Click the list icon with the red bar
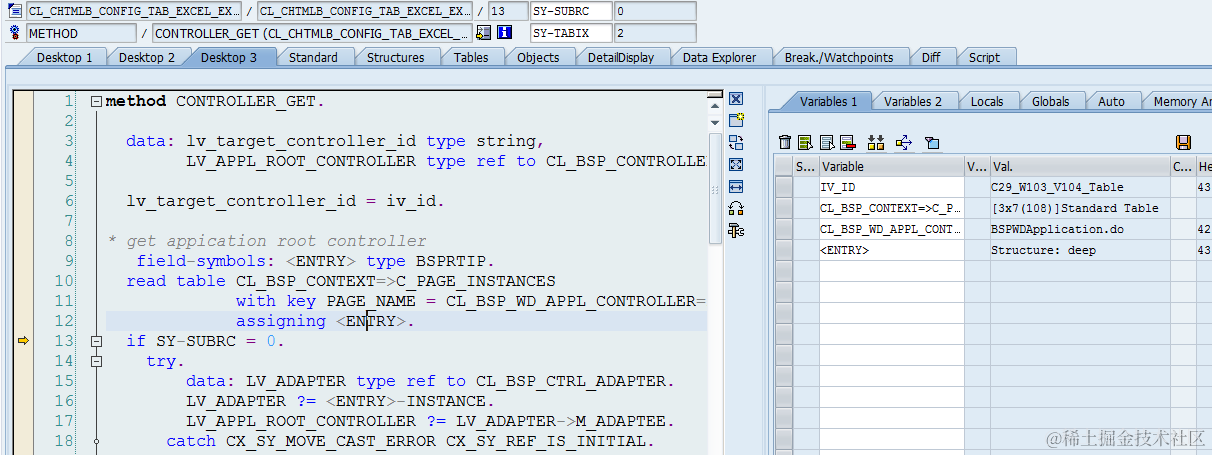The image size is (1212, 455). (x=848, y=142)
